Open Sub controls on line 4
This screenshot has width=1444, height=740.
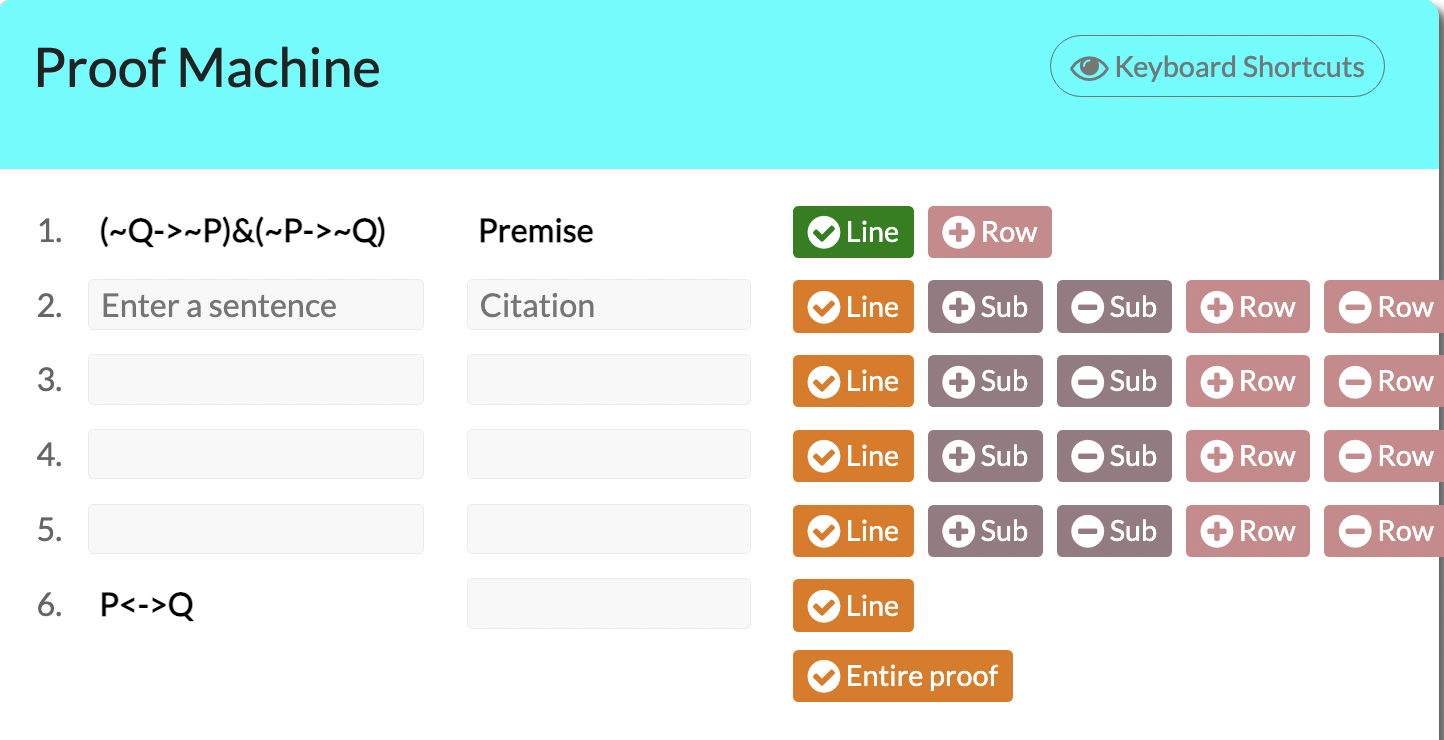point(985,456)
